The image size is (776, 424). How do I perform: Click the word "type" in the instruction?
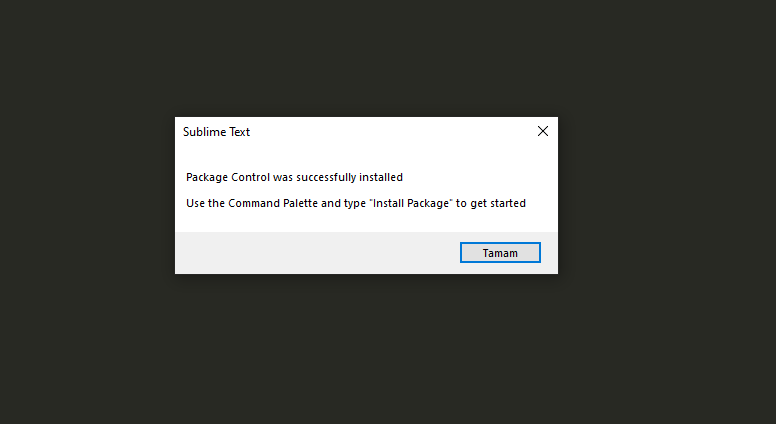click(x=355, y=204)
